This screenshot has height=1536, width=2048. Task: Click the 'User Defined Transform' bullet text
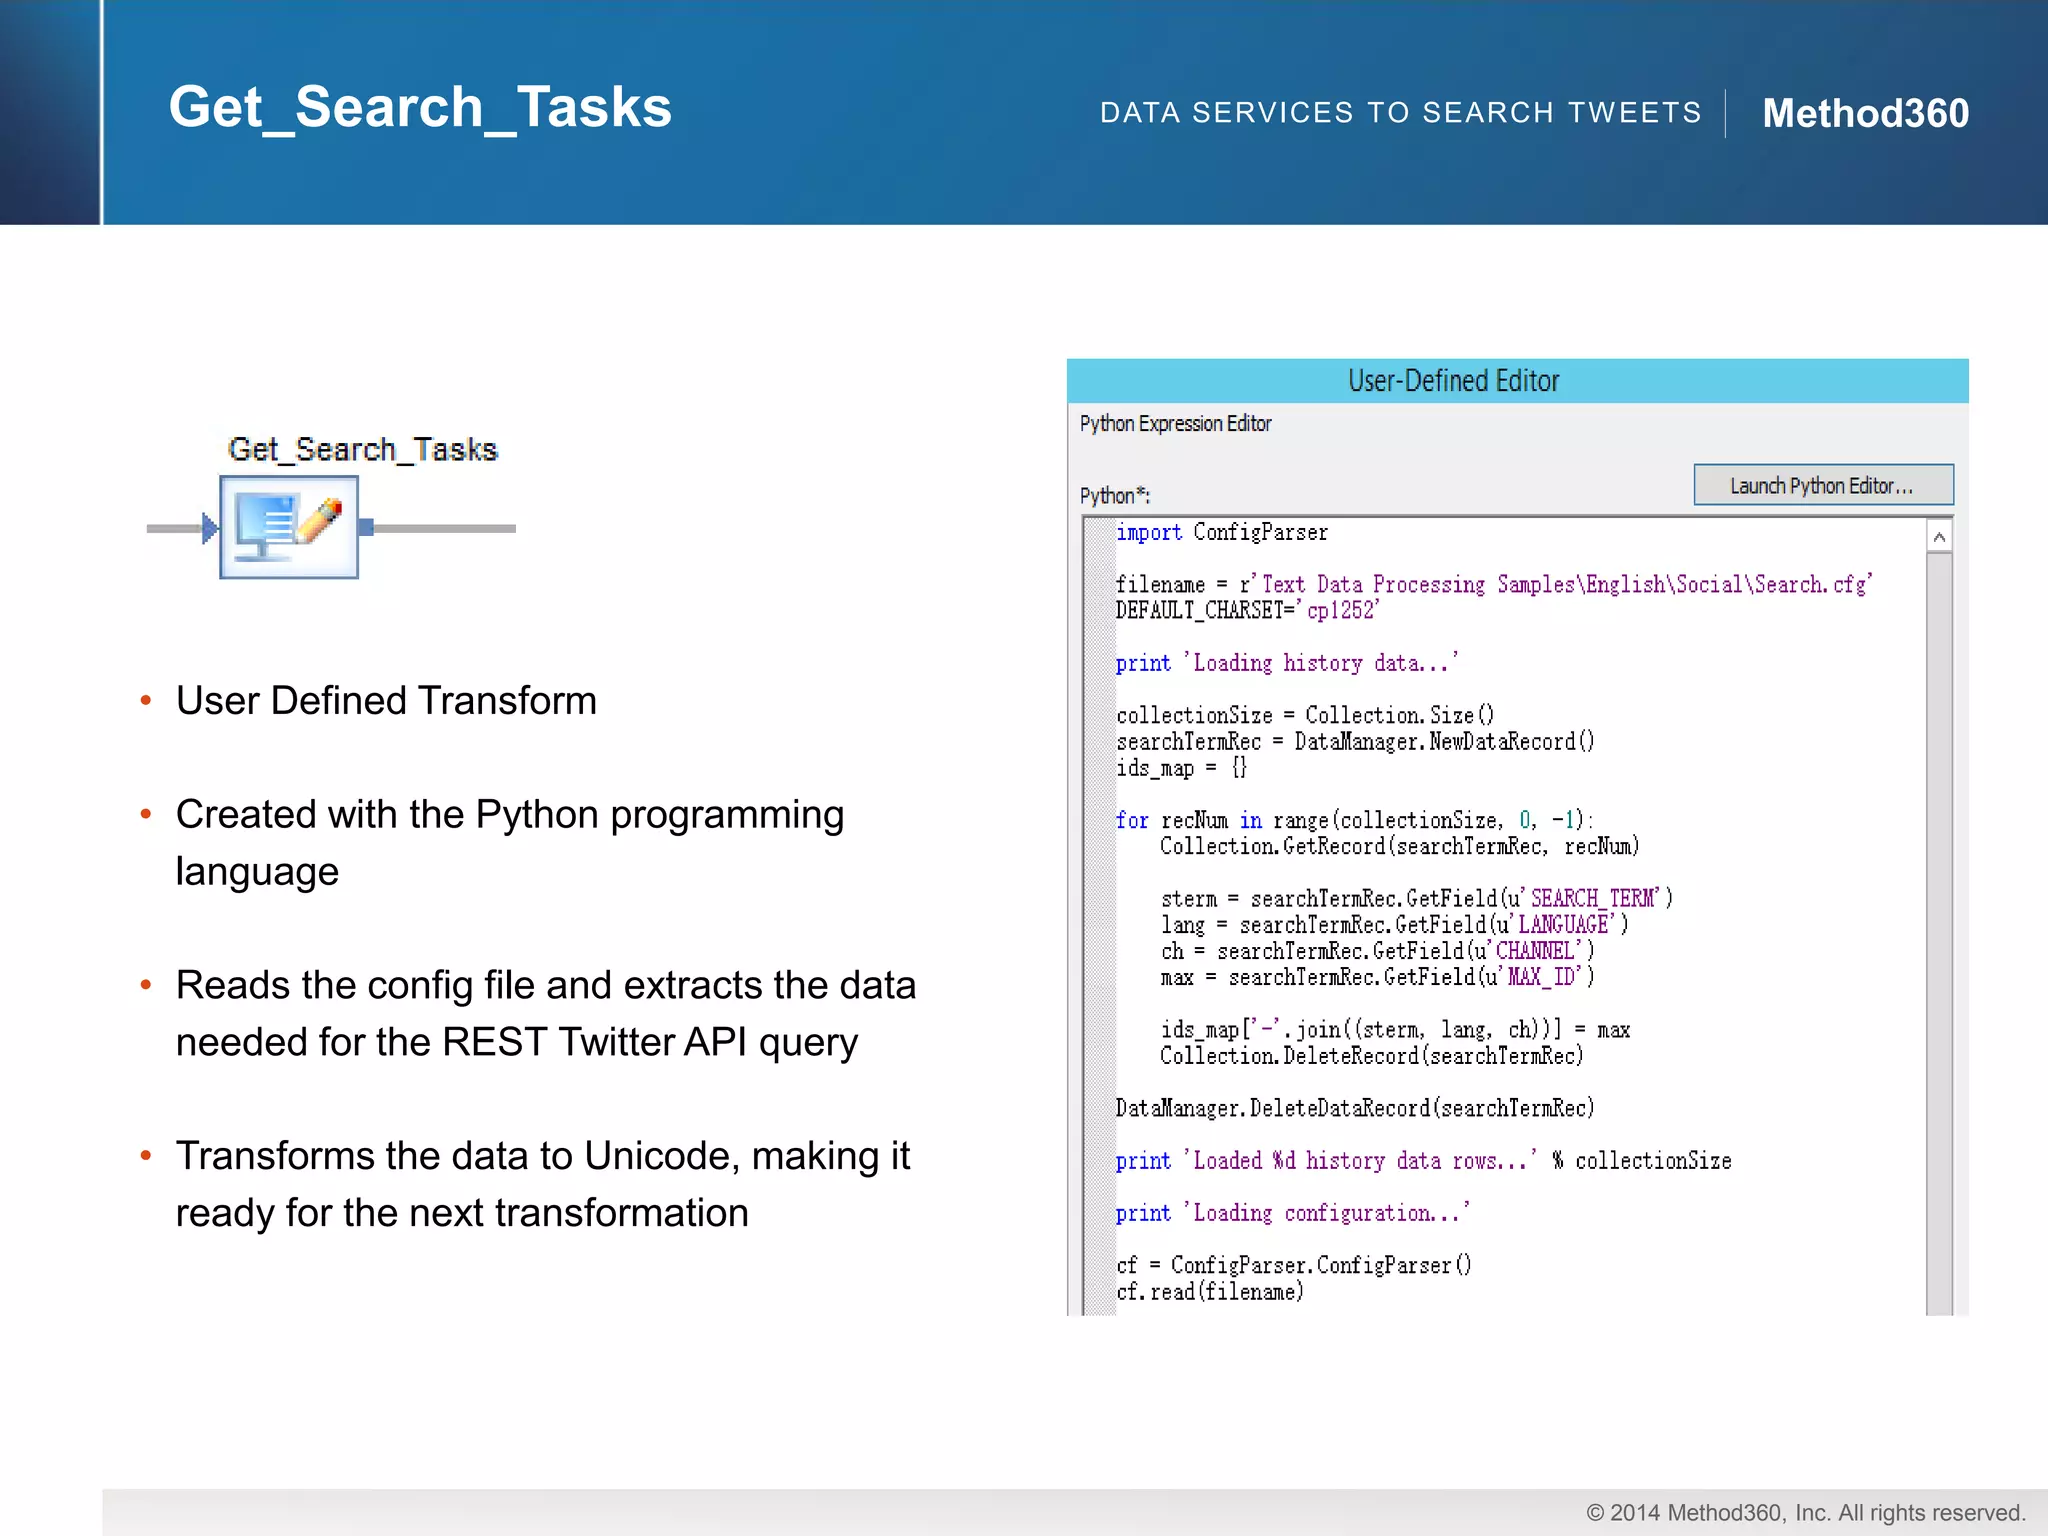(x=386, y=701)
